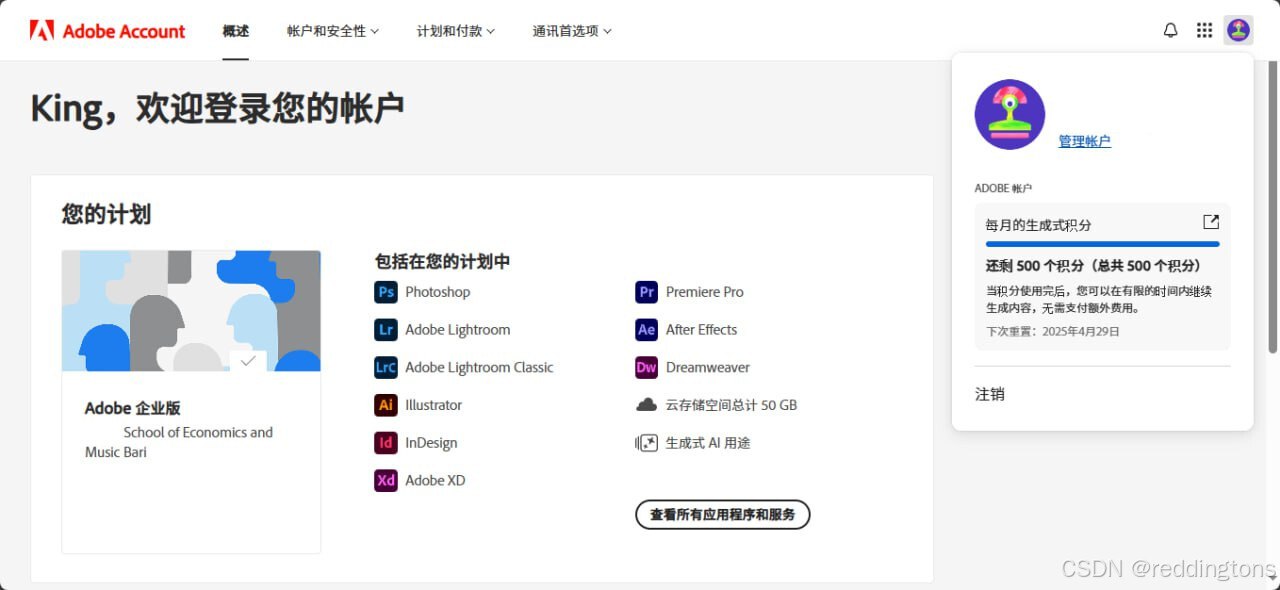Click the After Effects Ae icon
Image resolution: width=1280 pixels, height=590 pixels.
coord(647,330)
